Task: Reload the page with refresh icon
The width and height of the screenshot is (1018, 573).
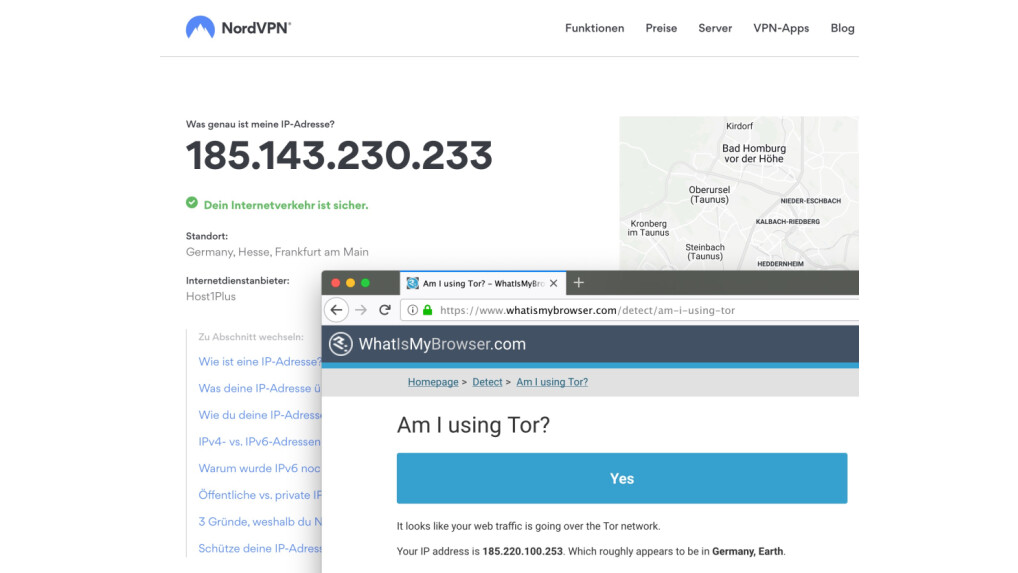Action: 385,310
